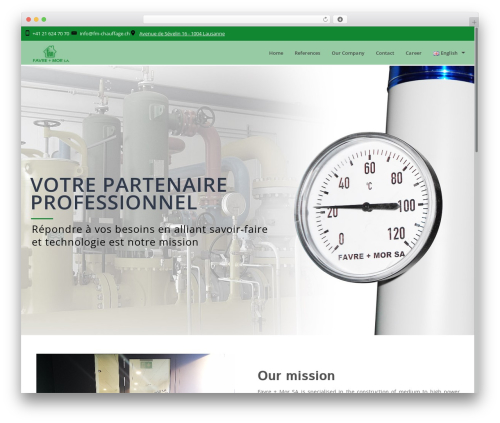This screenshot has height=423, width=500.
Task: Click the phone icon in the top bar
Action: click(x=28, y=33)
